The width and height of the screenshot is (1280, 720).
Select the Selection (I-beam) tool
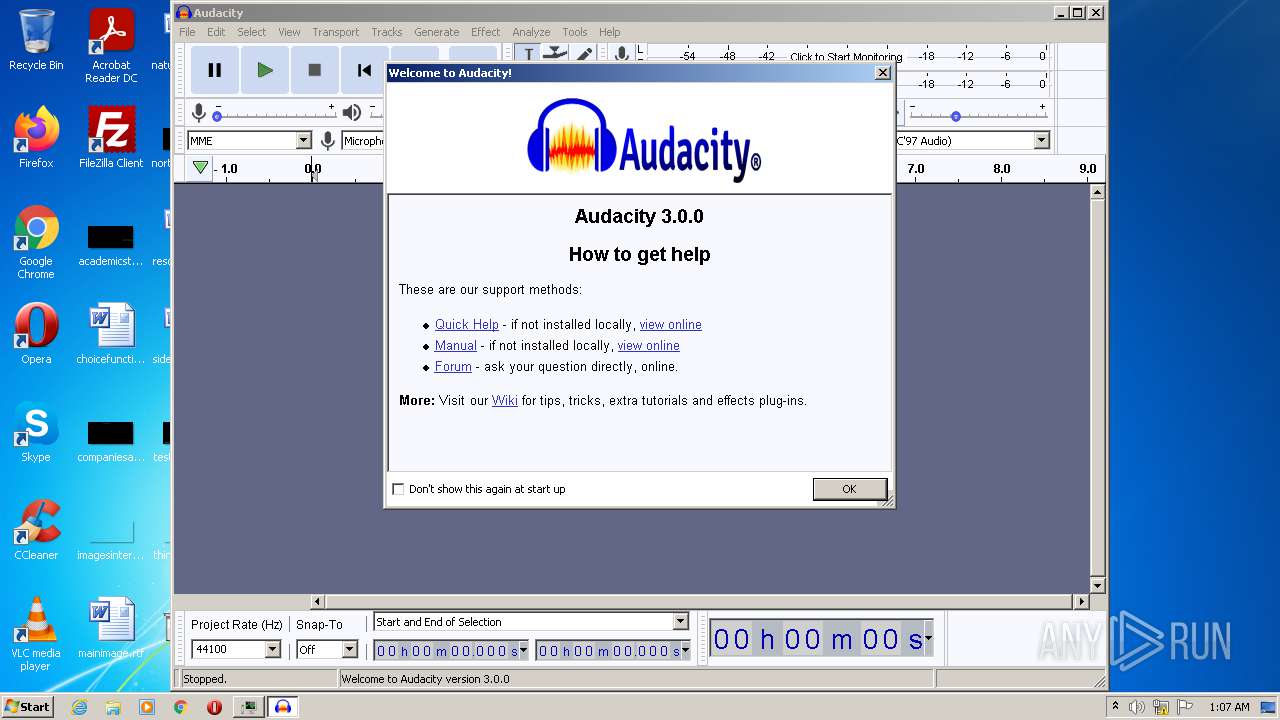(x=528, y=54)
